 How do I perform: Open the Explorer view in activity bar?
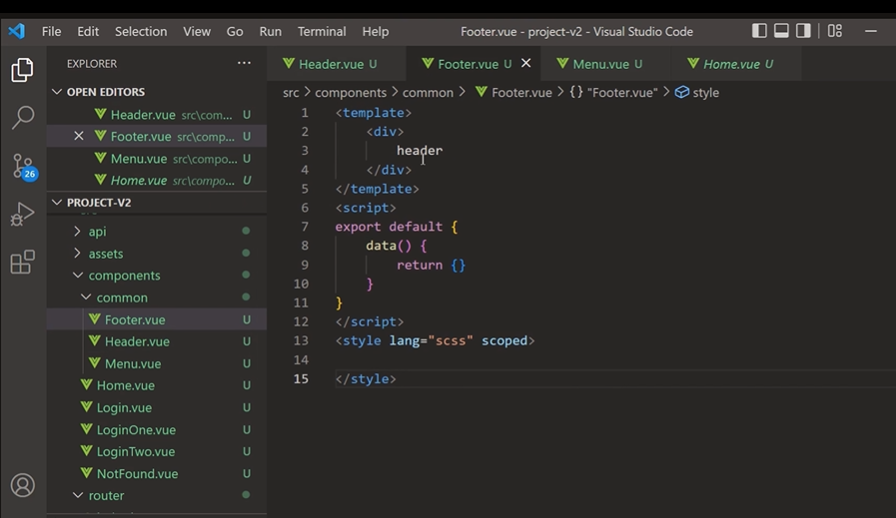pos(22,70)
